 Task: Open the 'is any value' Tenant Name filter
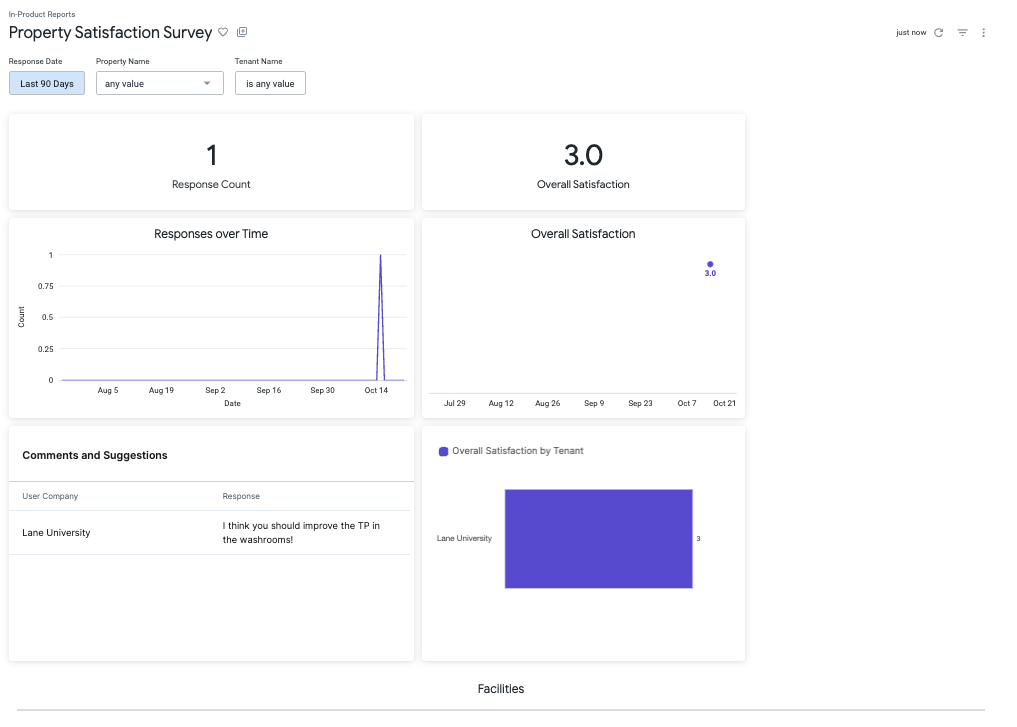coord(271,83)
